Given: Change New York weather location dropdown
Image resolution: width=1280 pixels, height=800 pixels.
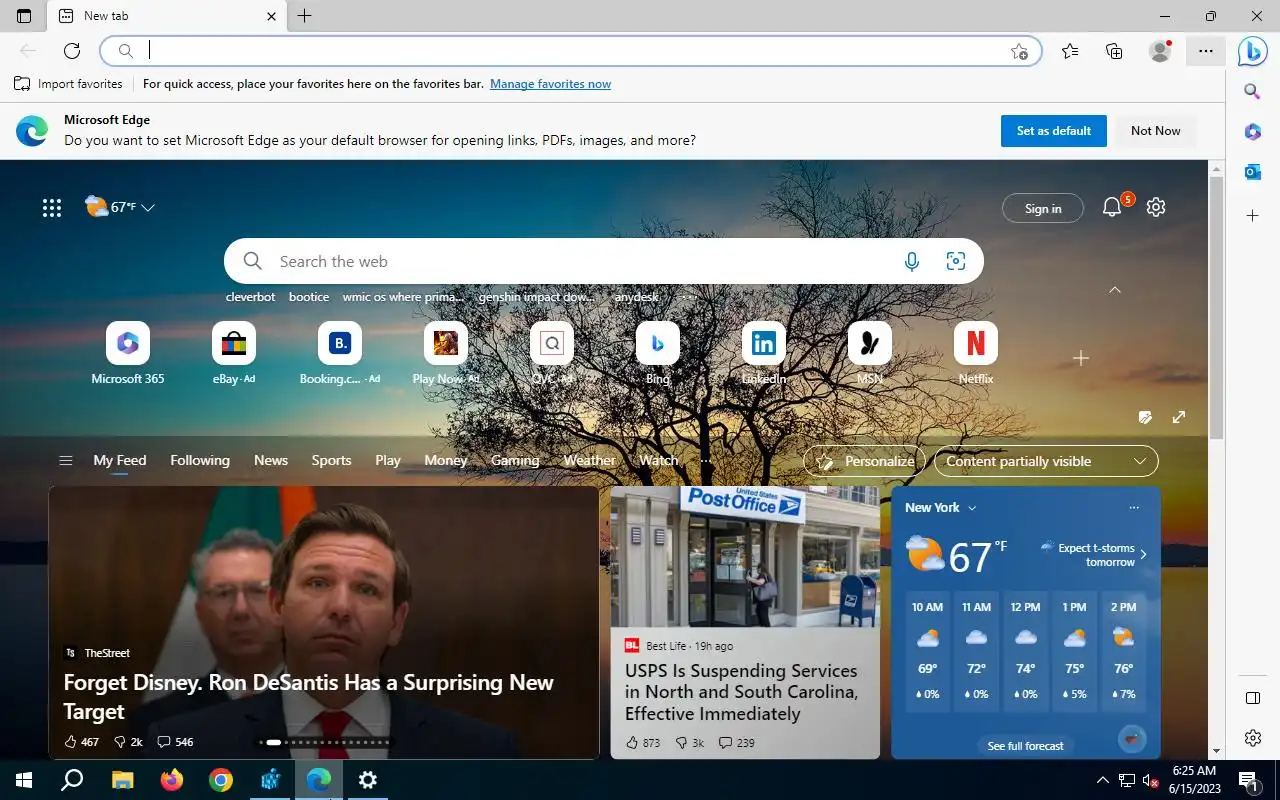Looking at the screenshot, I should click(940, 507).
